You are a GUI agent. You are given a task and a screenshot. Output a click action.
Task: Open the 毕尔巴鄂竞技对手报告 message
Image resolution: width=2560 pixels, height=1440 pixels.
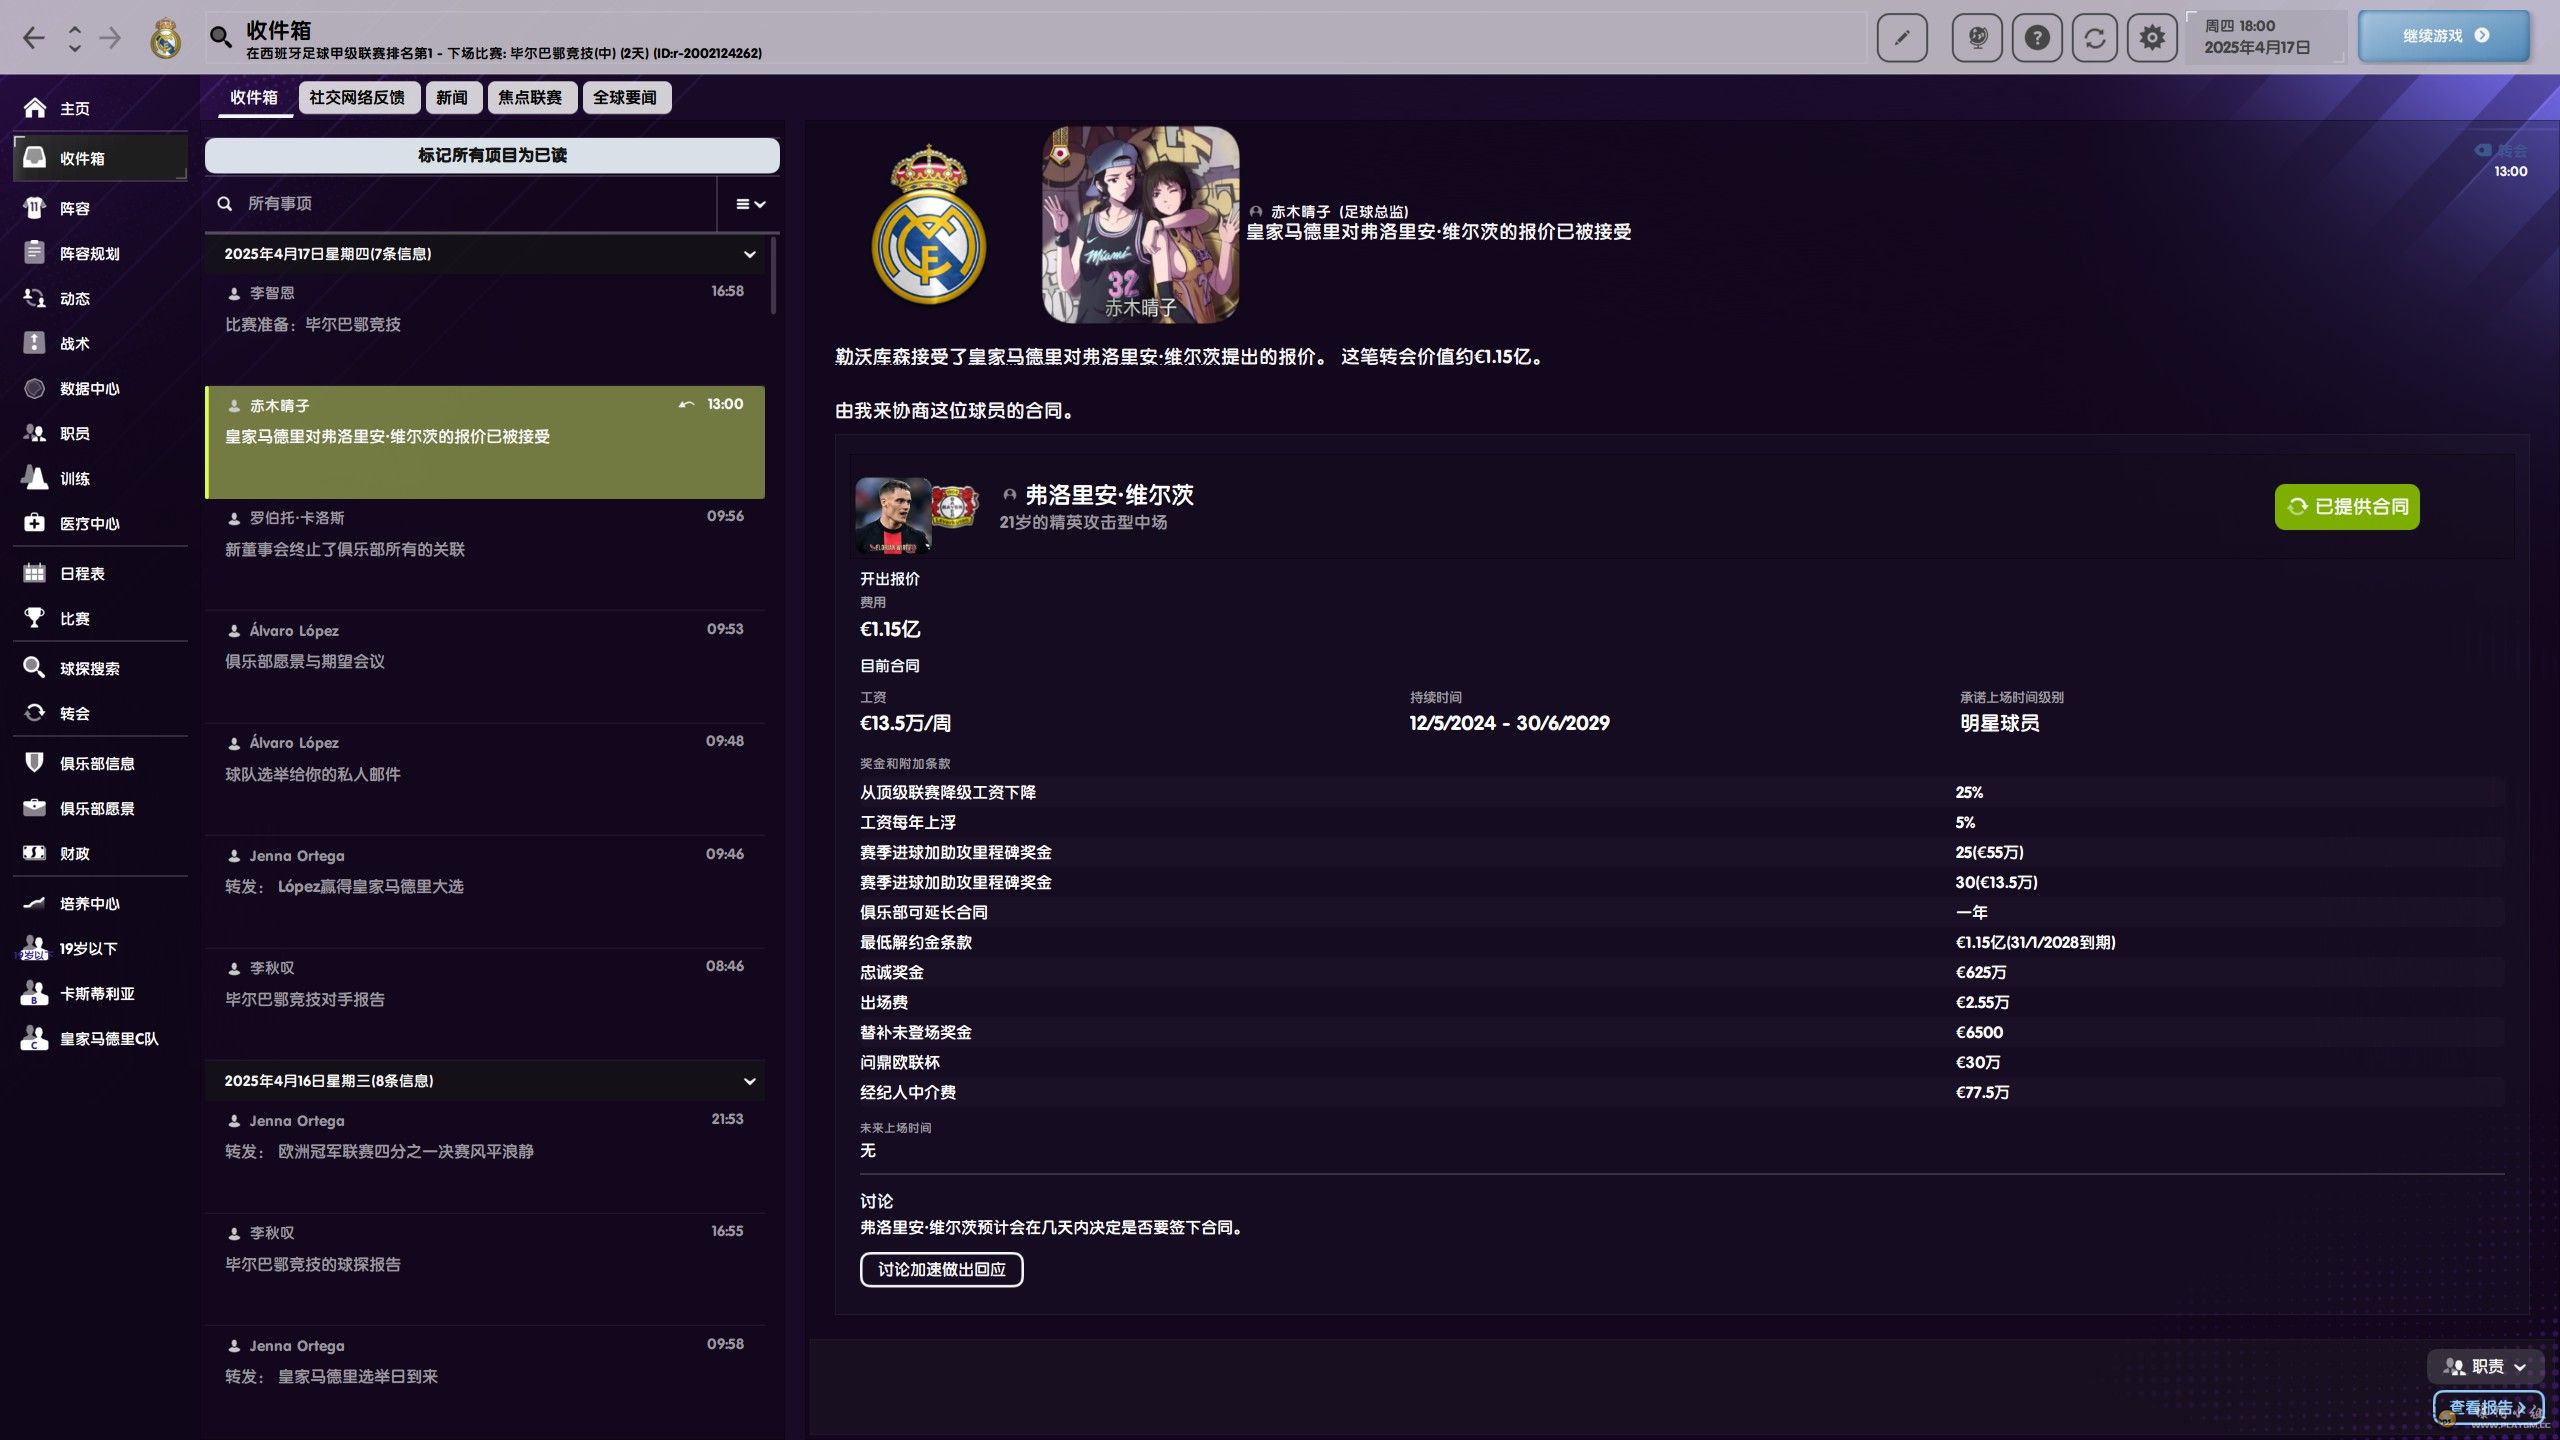pos(485,1004)
